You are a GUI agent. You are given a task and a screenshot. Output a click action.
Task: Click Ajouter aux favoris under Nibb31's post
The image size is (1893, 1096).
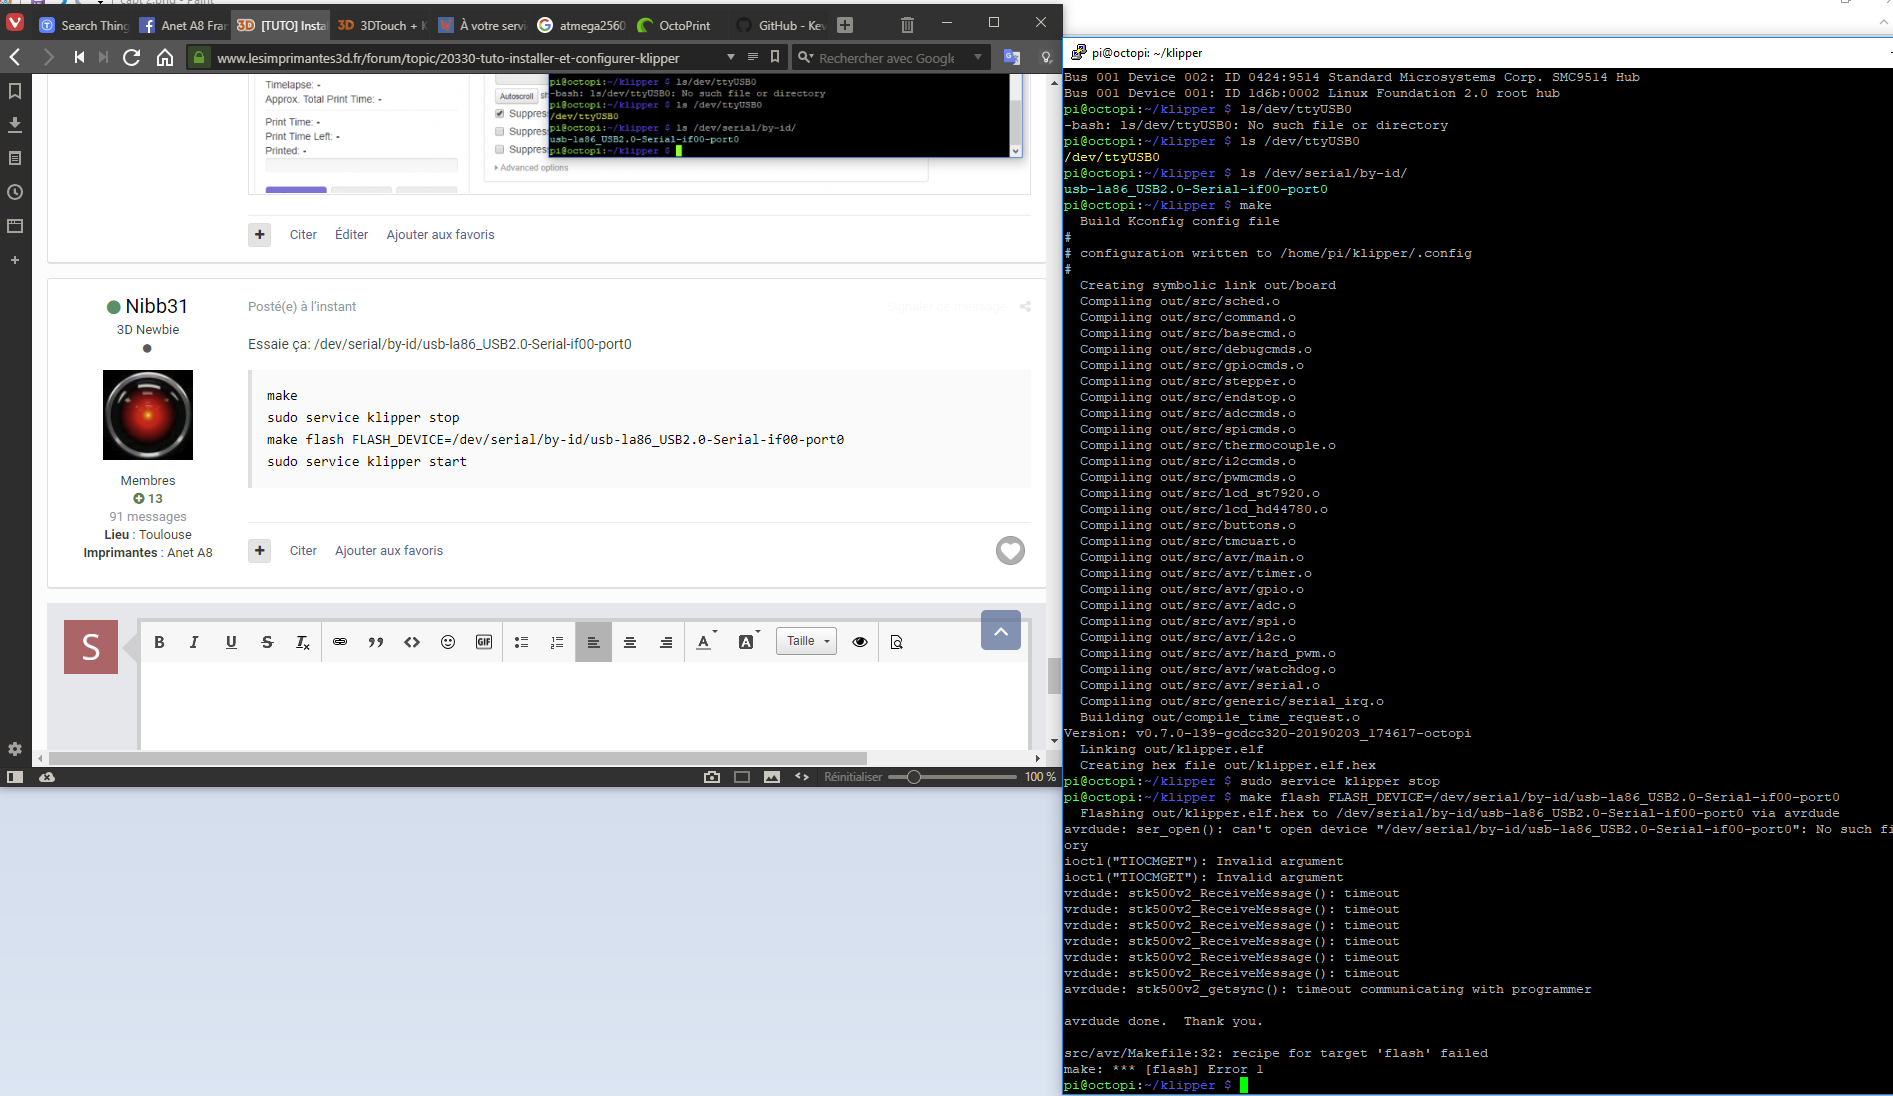click(x=389, y=551)
